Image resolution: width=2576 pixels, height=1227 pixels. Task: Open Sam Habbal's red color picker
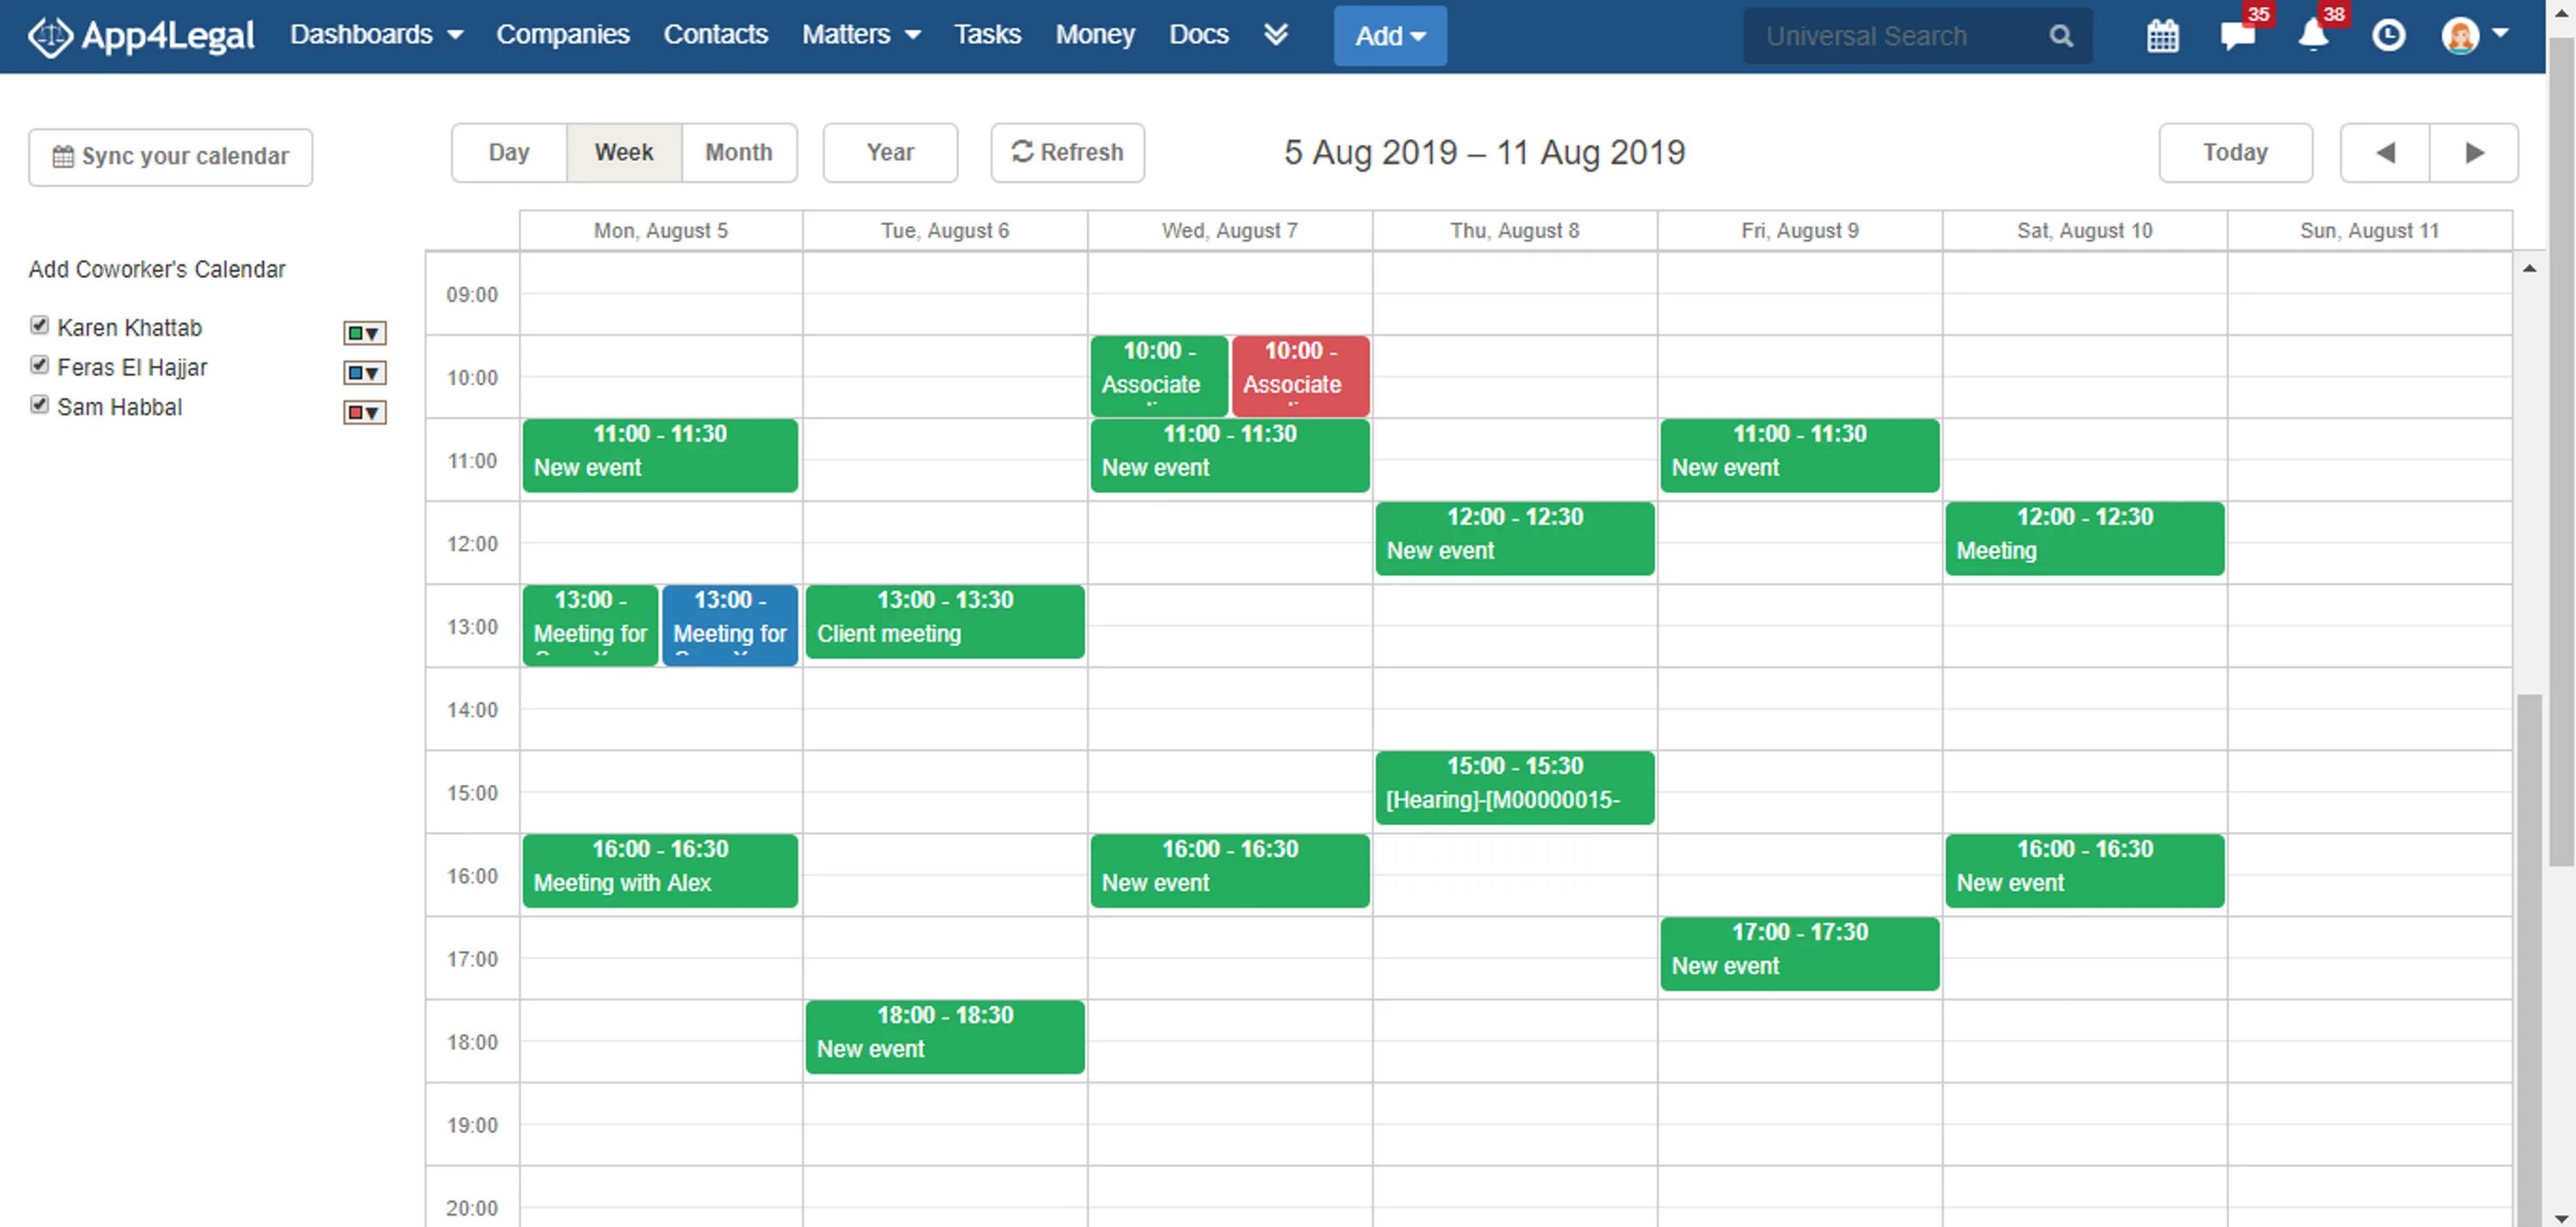364,412
